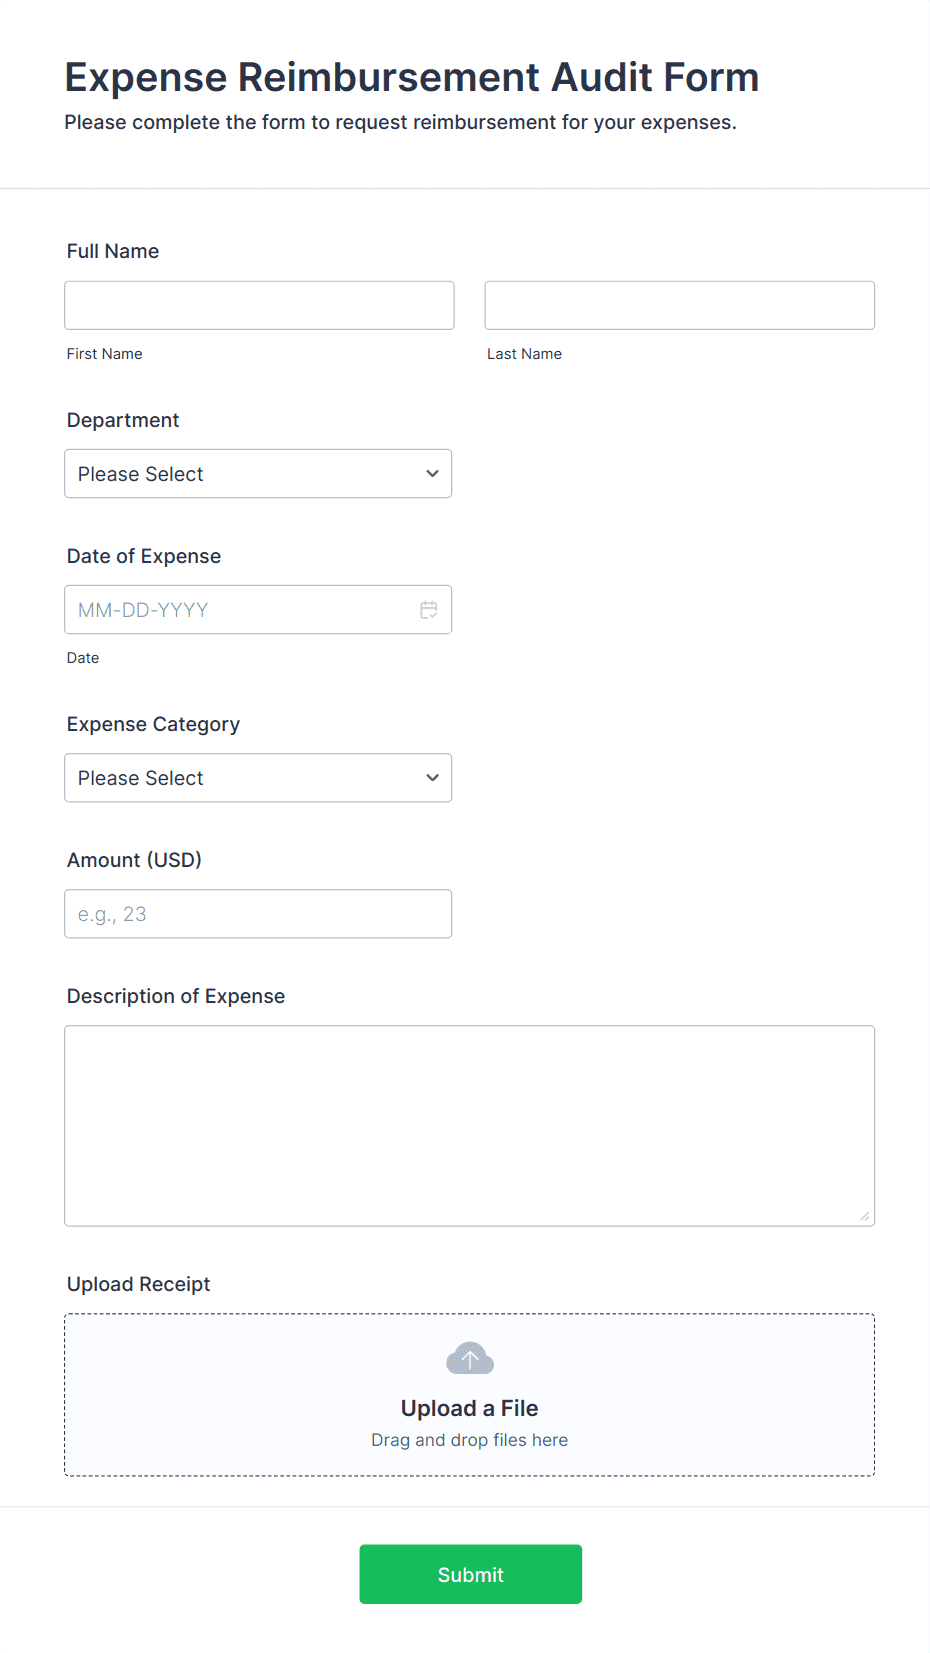Click the Amount (USD) input field
Screen dimensions: 930x1653
pyautogui.click(x=258, y=913)
